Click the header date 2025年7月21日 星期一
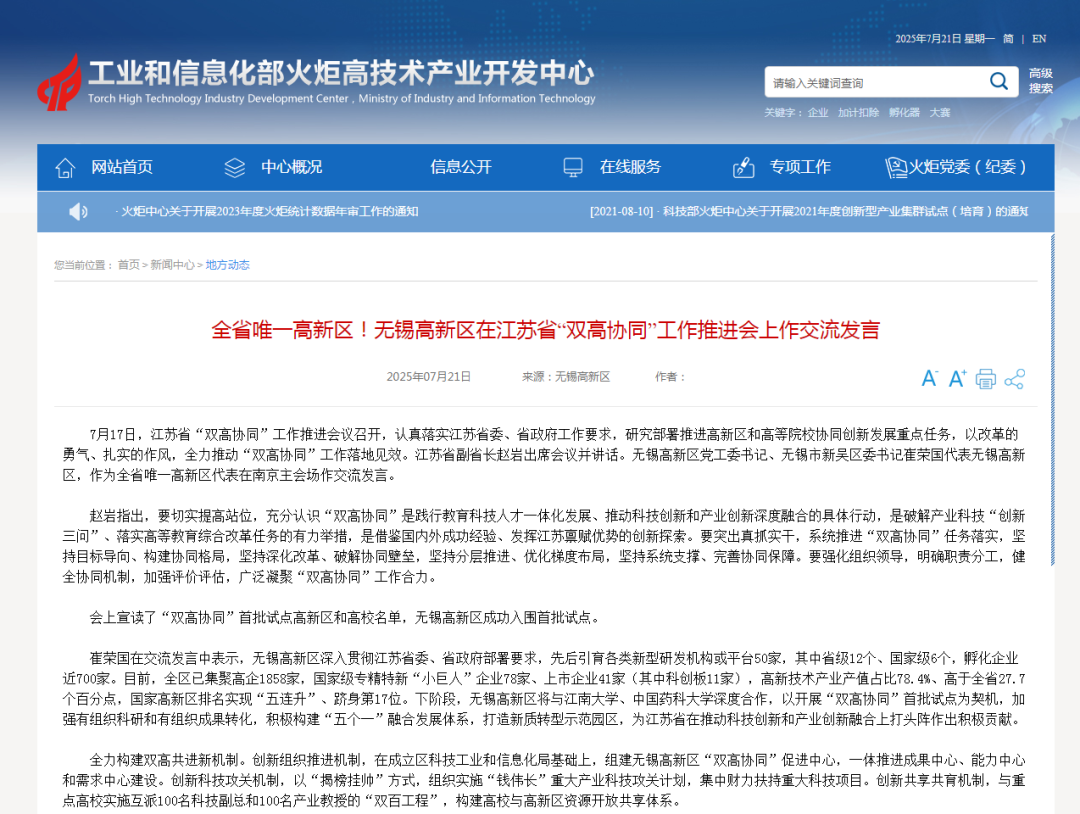Screen dimensions: 1080x814 point(944,39)
